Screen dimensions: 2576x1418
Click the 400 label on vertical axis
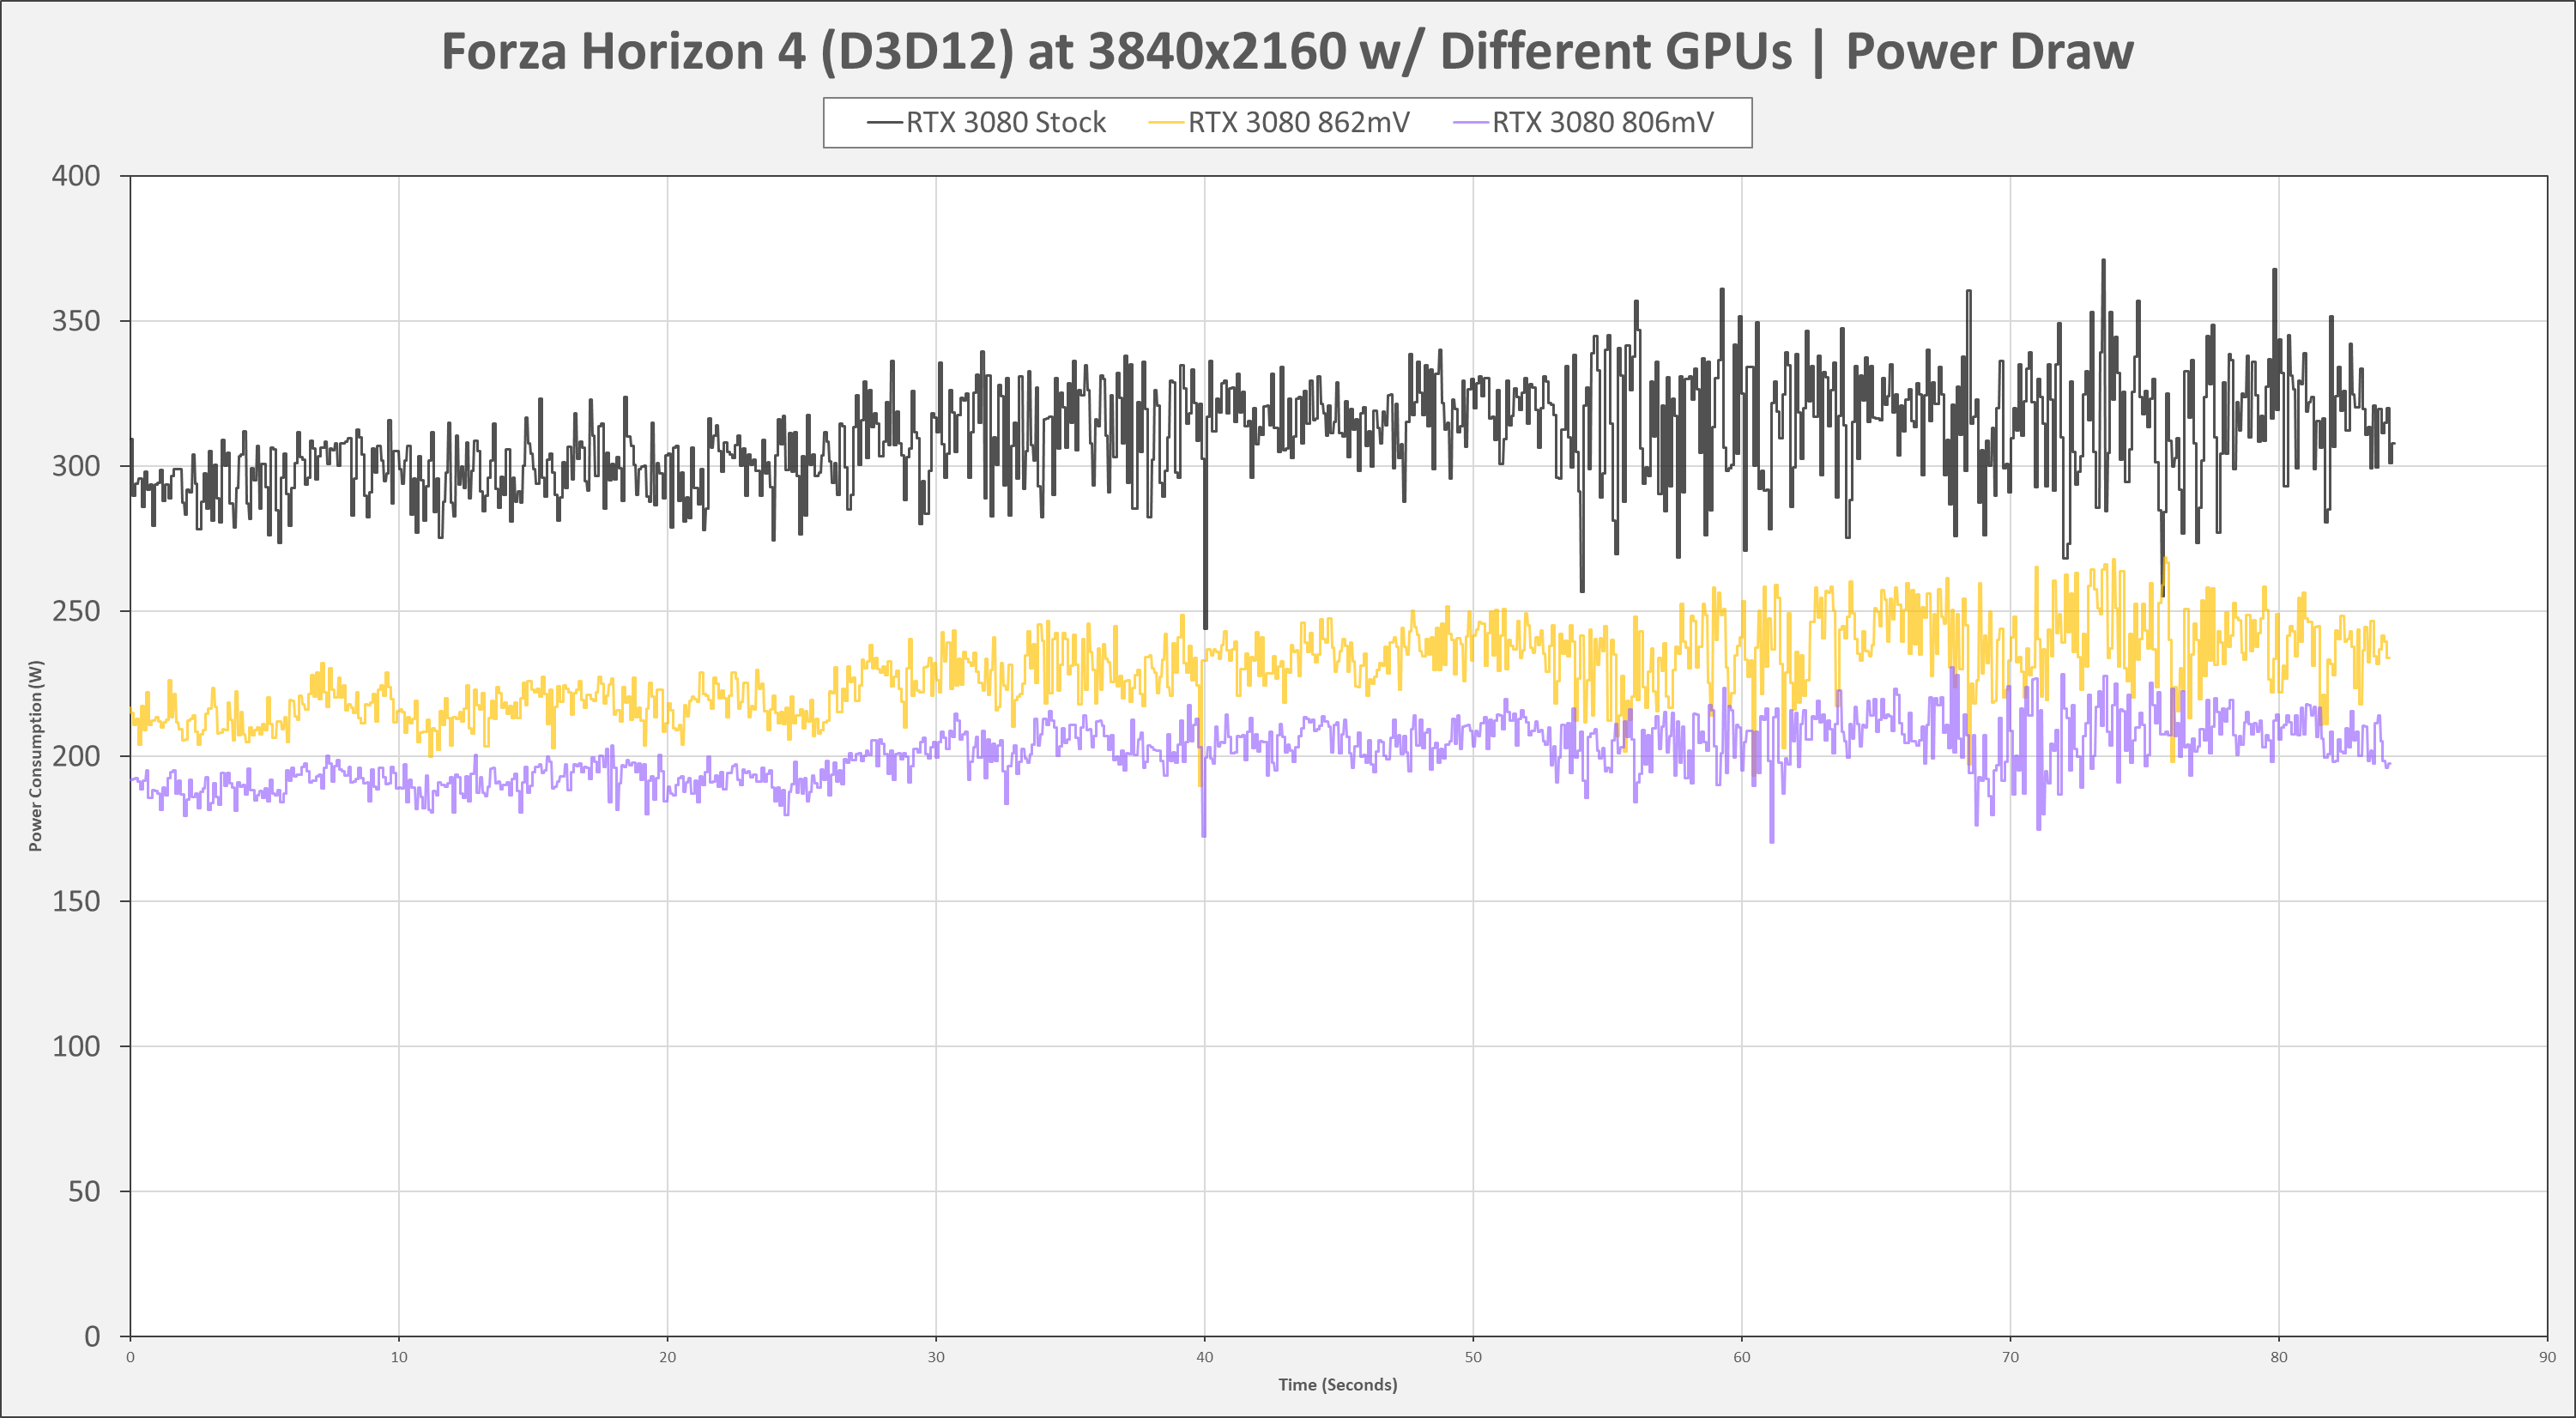[x=76, y=176]
